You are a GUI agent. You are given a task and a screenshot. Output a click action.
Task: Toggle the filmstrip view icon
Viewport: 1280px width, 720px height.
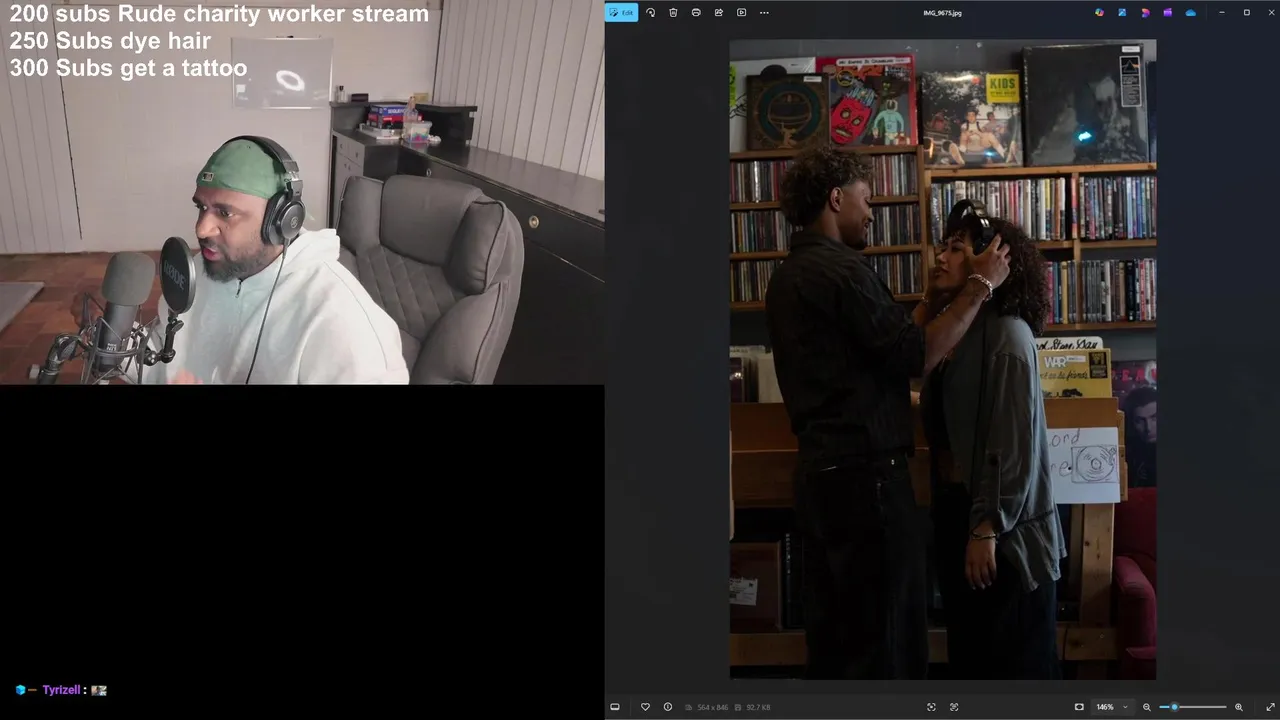tap(615, 707)
